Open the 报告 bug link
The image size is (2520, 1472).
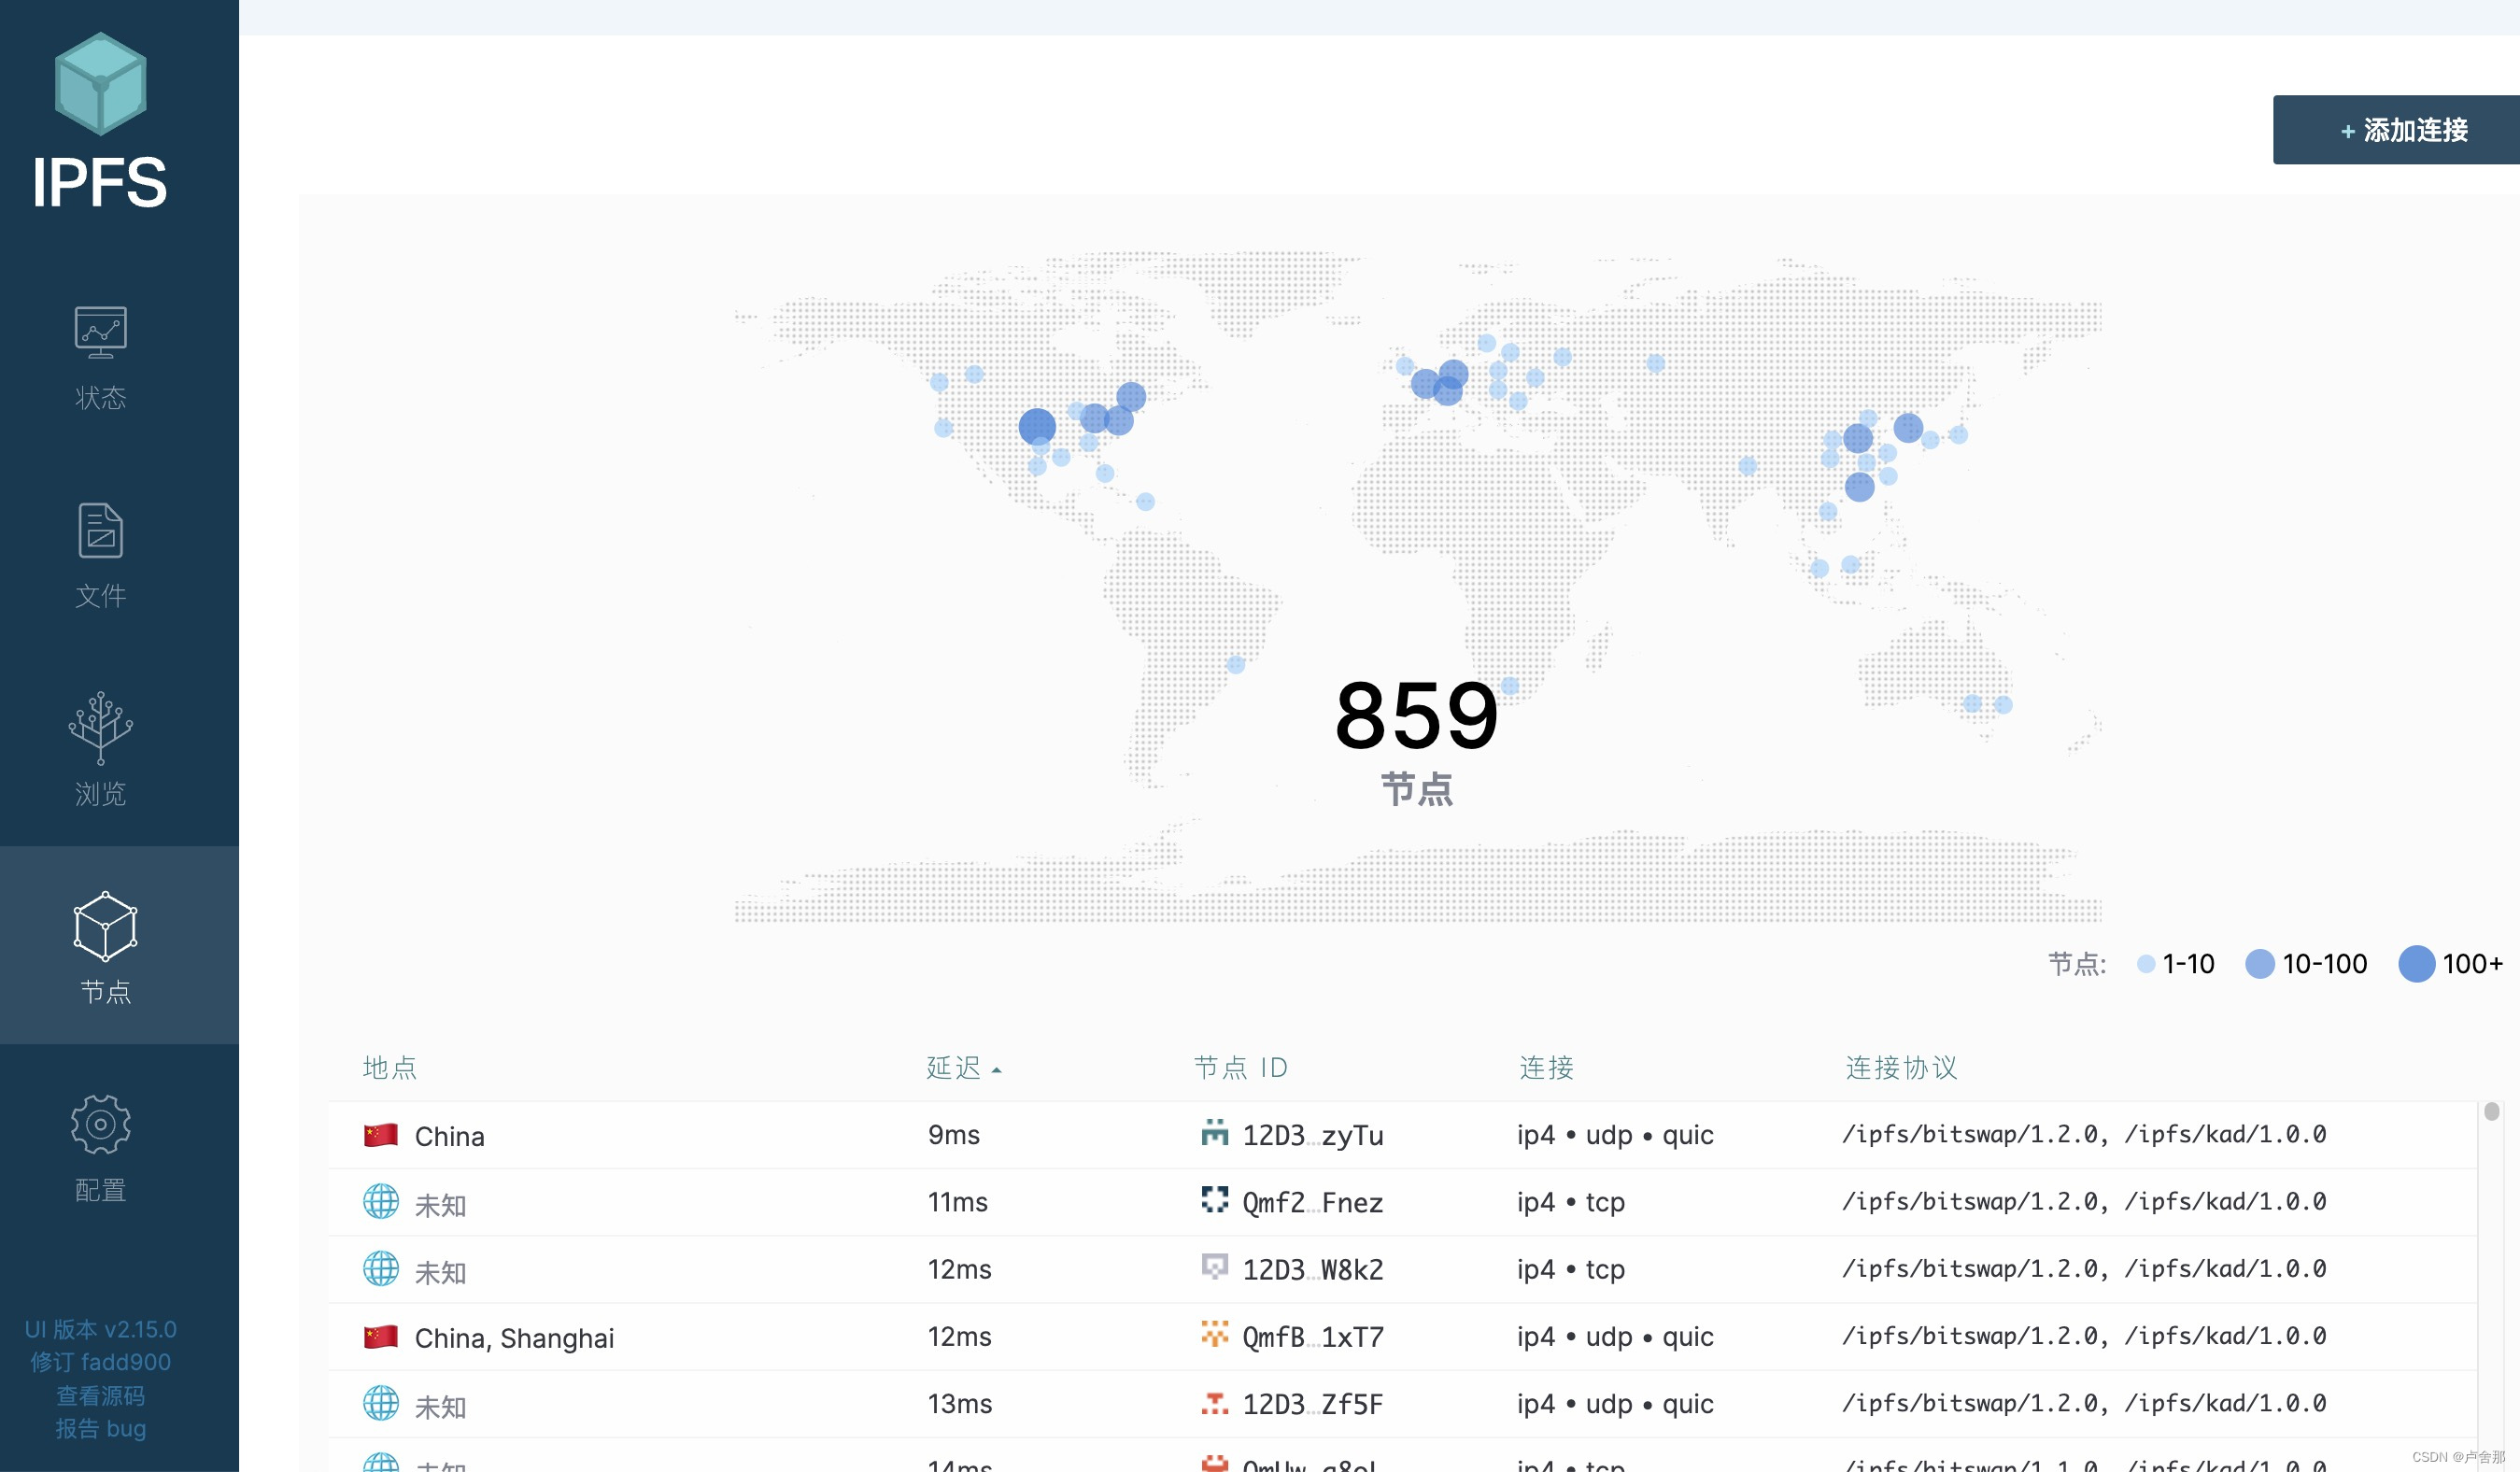[100, 1429]
